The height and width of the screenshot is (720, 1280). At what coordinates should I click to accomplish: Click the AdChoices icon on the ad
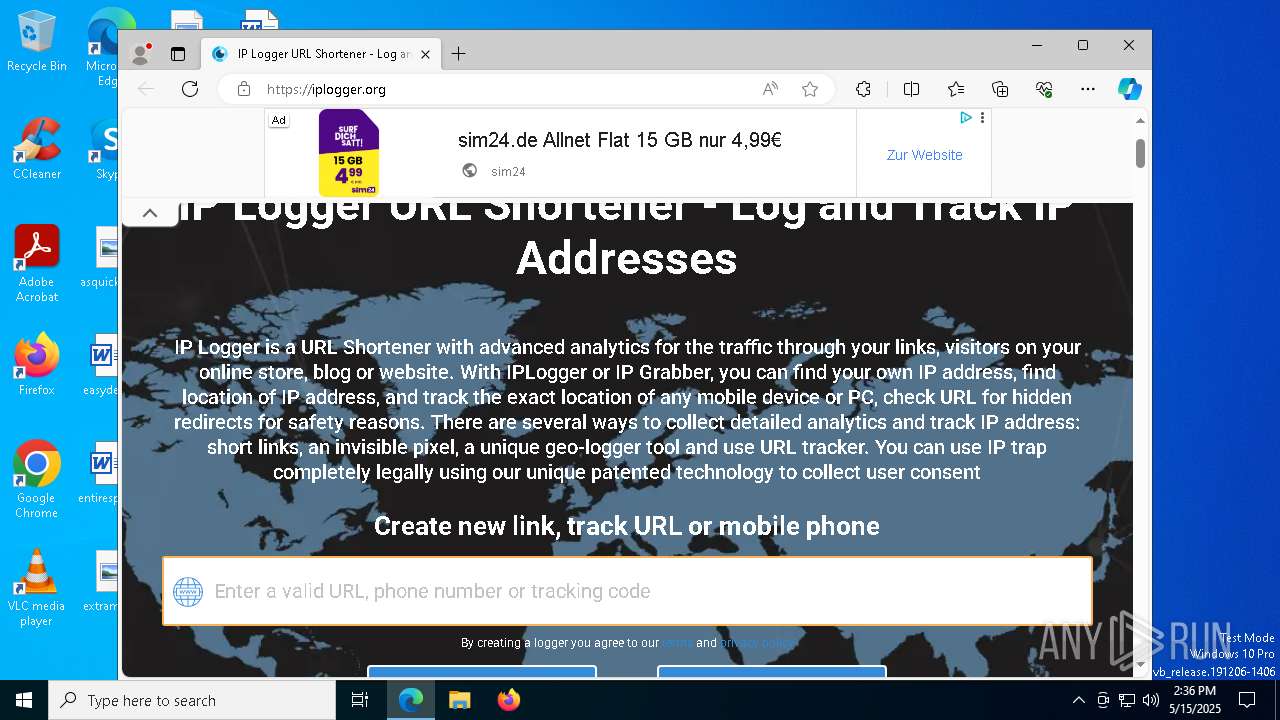click(x=966, y=118)
